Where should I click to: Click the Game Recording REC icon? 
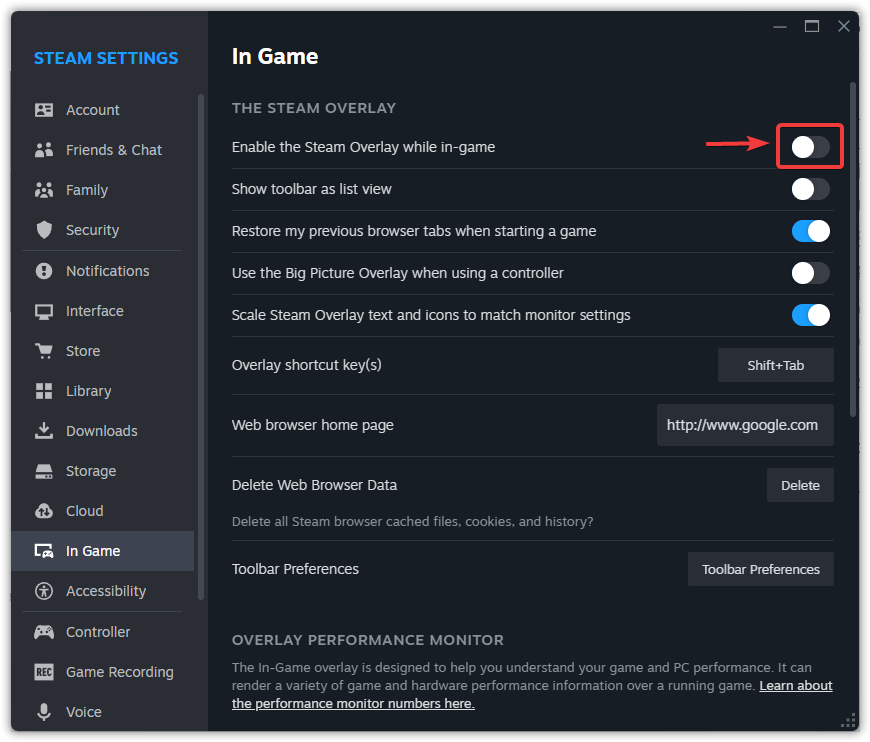[x=44, y=671]
